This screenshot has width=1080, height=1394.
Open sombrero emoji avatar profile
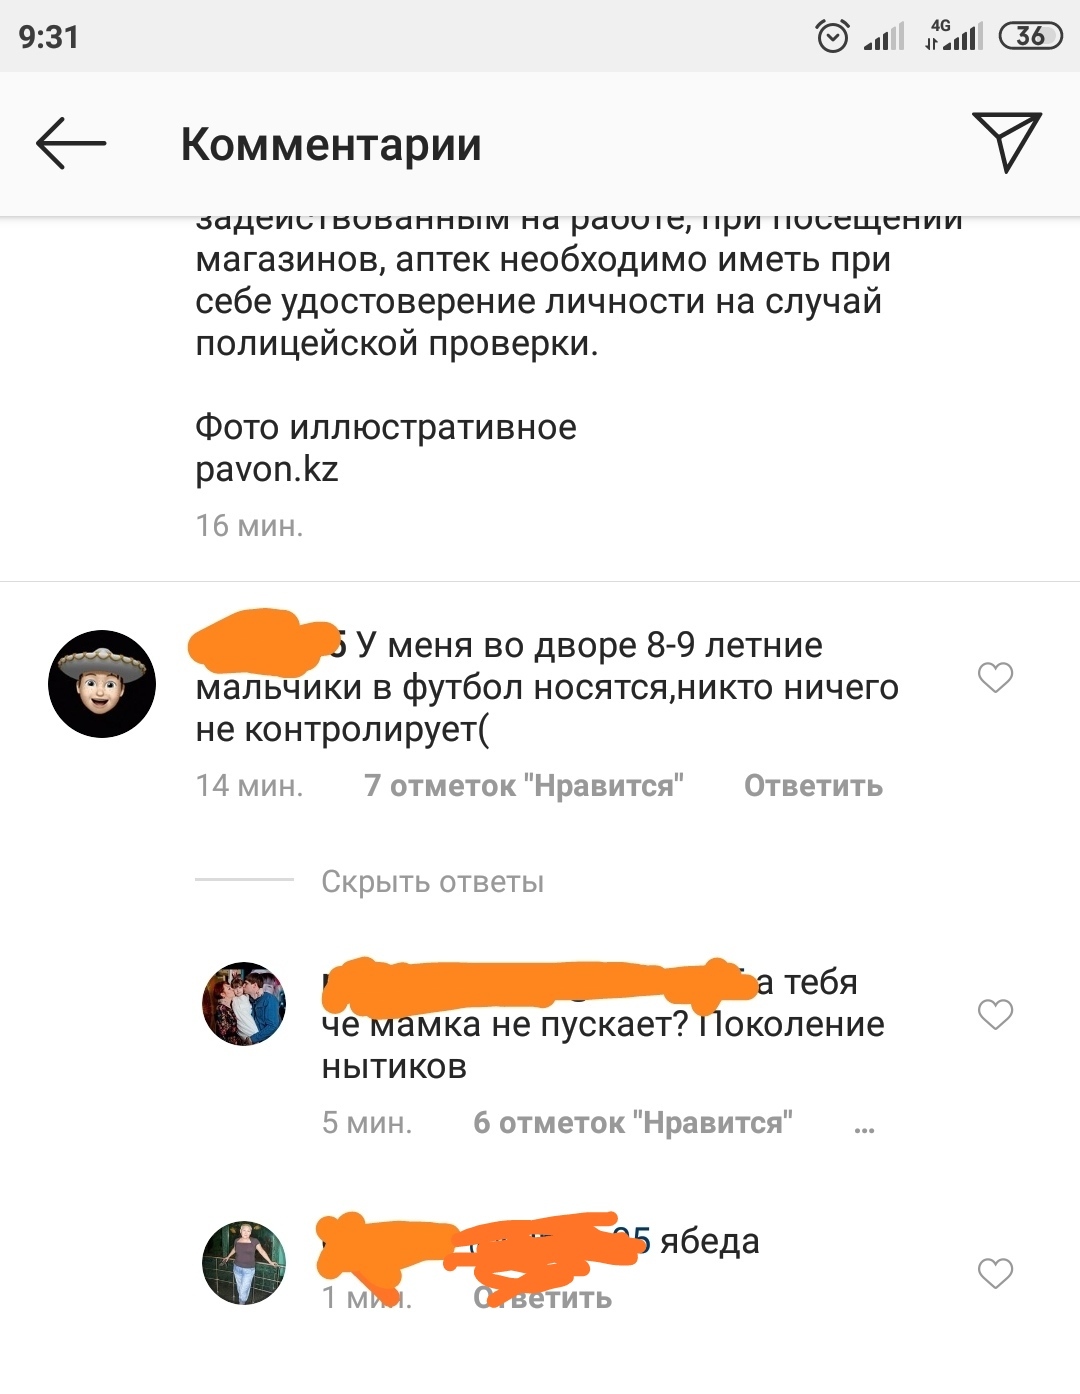tap(102, 684)
